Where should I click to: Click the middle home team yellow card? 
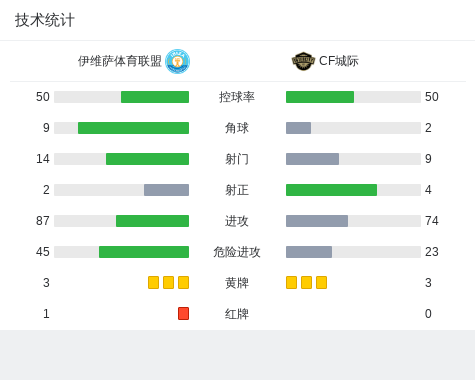pyautogui.click(x=168, y=282)
